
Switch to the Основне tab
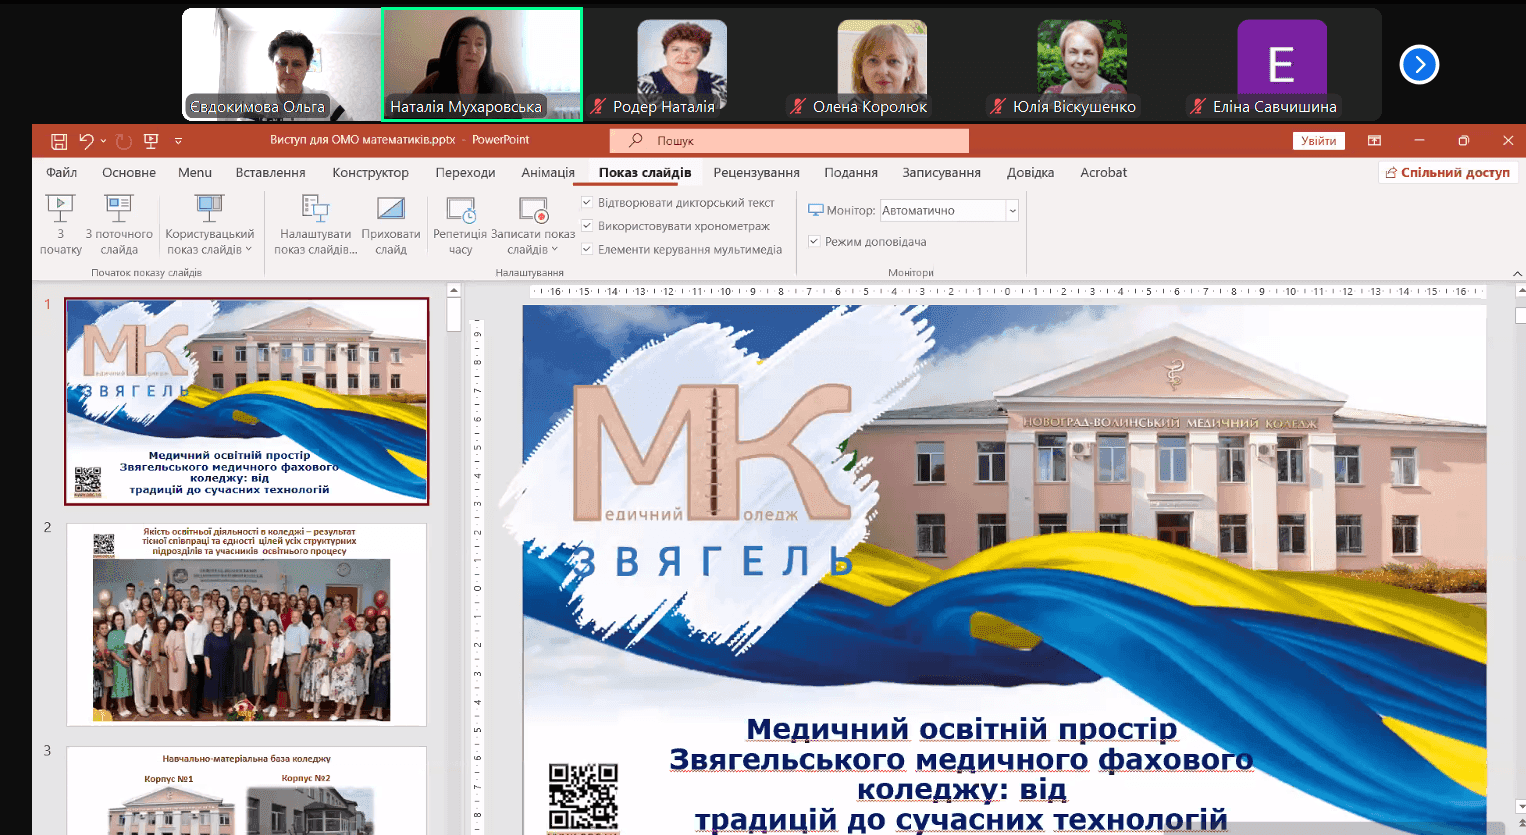(129, 172)
